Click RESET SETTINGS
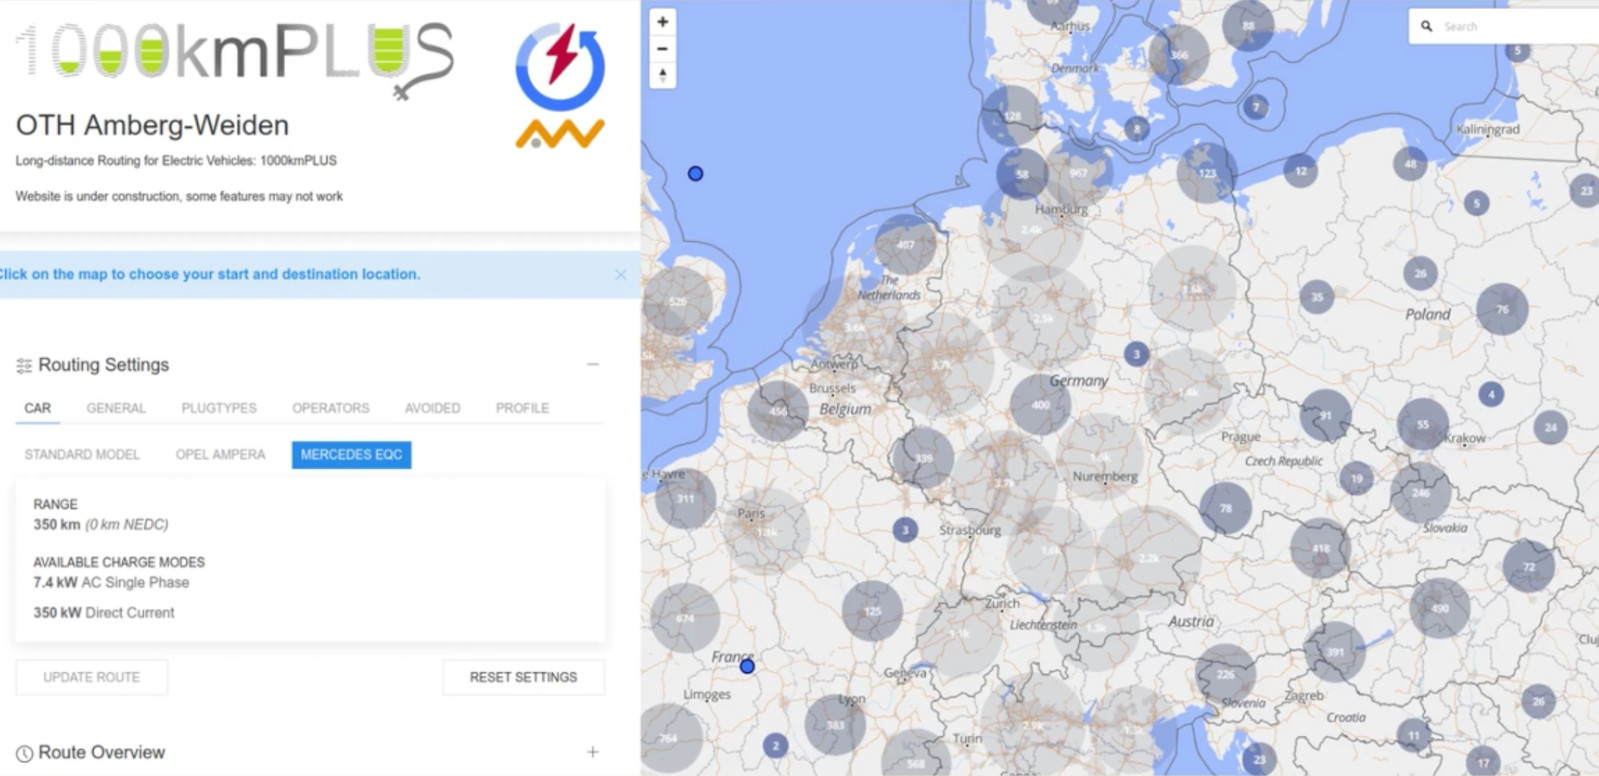1599x776 pixels. pyautogui.click(x=523, y=677)
